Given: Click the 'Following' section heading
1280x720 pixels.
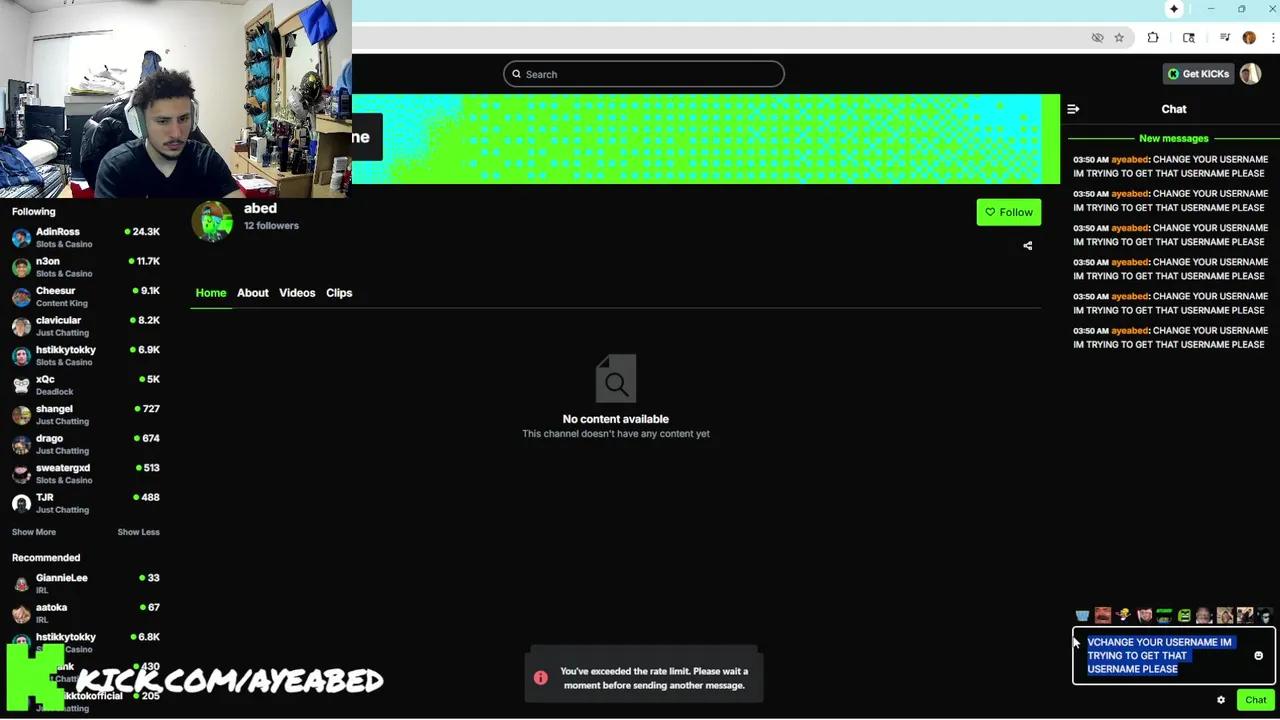Looking at the screenshot, I should (34, 212).
